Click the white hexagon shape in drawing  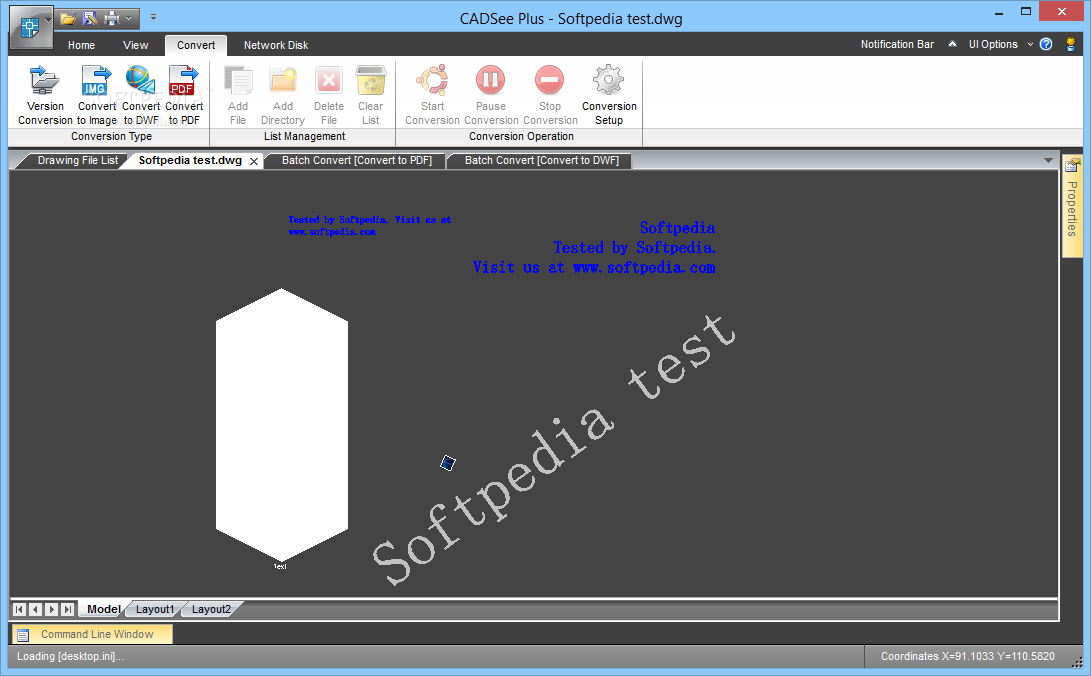coord(282,424)
